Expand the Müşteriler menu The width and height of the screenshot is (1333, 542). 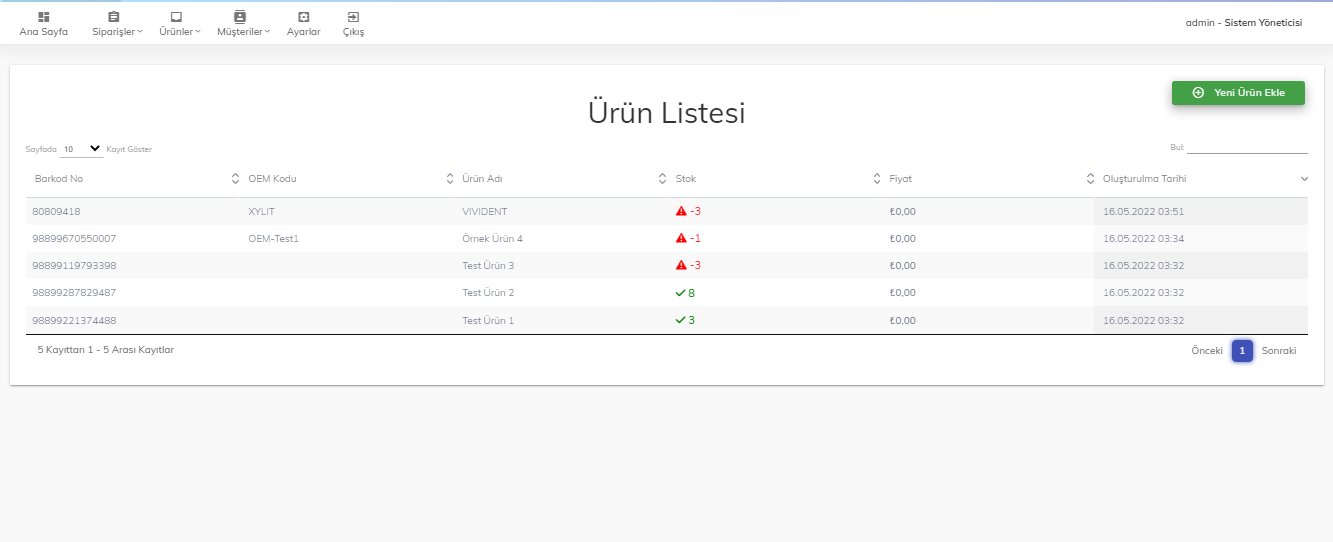coord(243,32)
